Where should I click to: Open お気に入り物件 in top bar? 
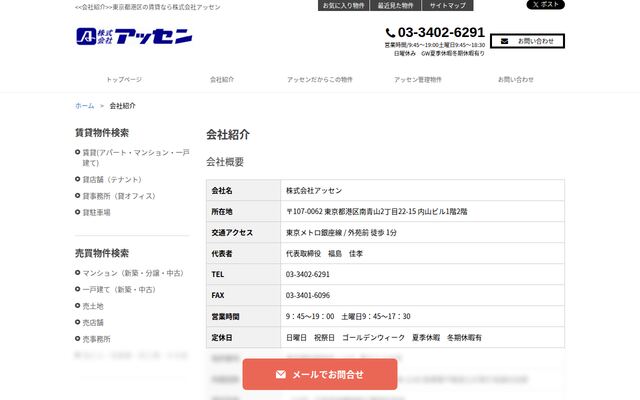click(x=343, y=5)
